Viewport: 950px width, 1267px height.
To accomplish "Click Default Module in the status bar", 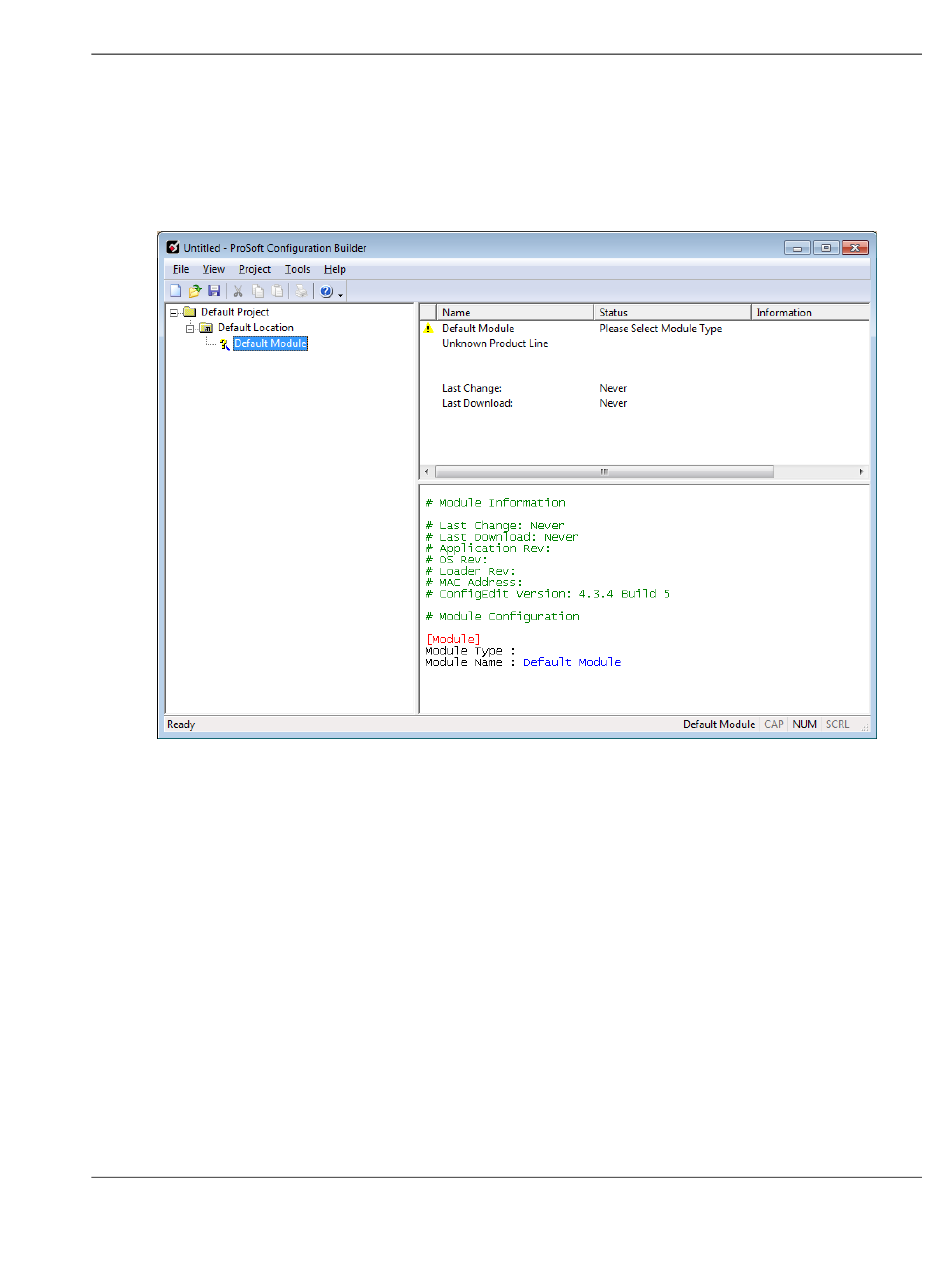I will point(719,725).
